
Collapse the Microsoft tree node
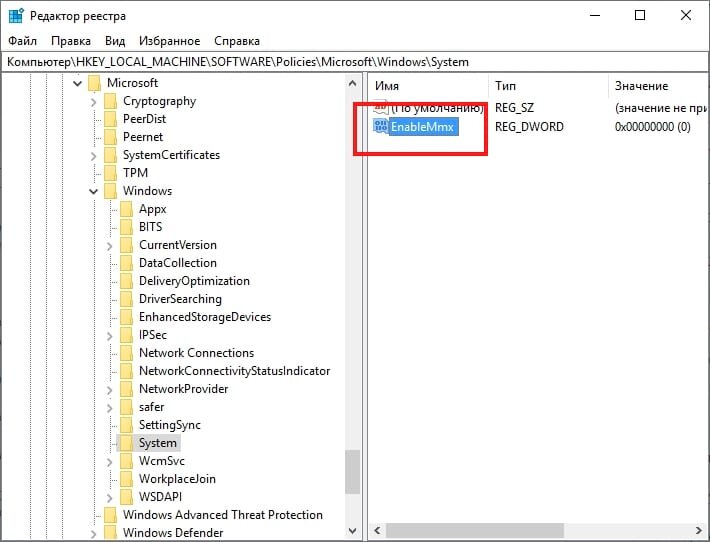77,83
